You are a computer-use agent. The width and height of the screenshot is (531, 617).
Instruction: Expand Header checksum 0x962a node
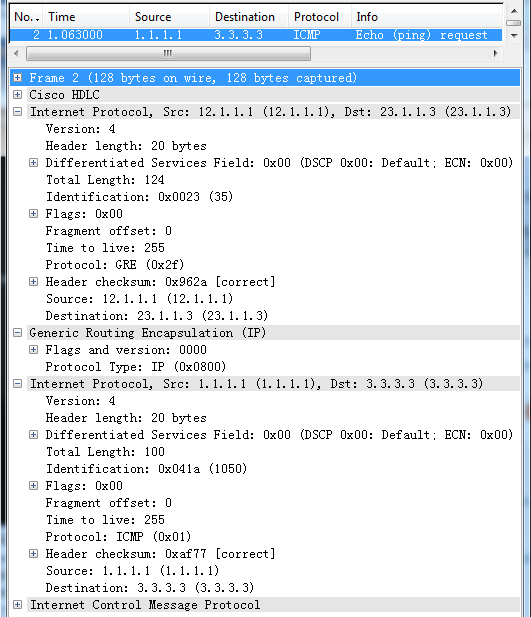point(33,282)
